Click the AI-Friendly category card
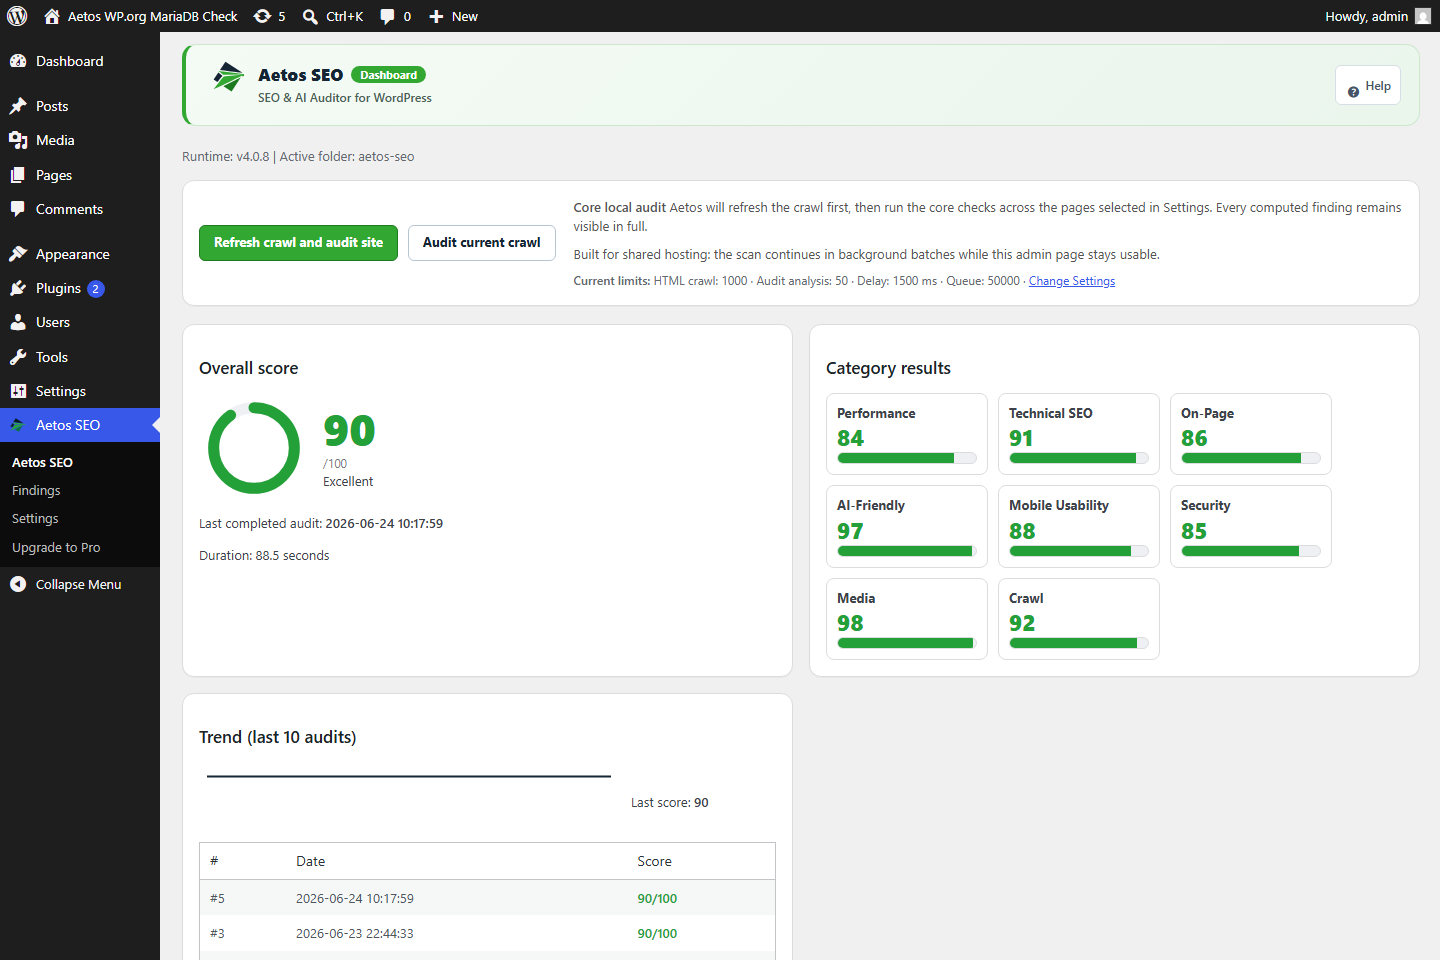 click(x=907, y=526)
